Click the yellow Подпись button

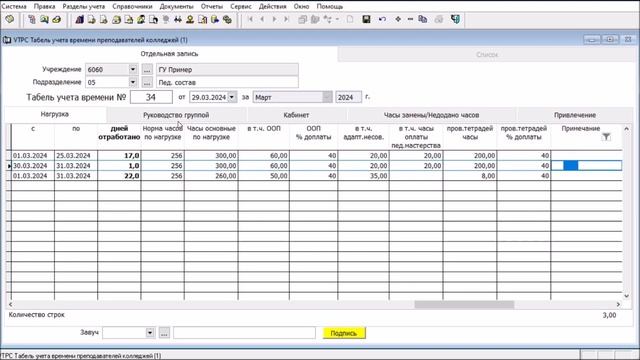(x=344, y=333)
